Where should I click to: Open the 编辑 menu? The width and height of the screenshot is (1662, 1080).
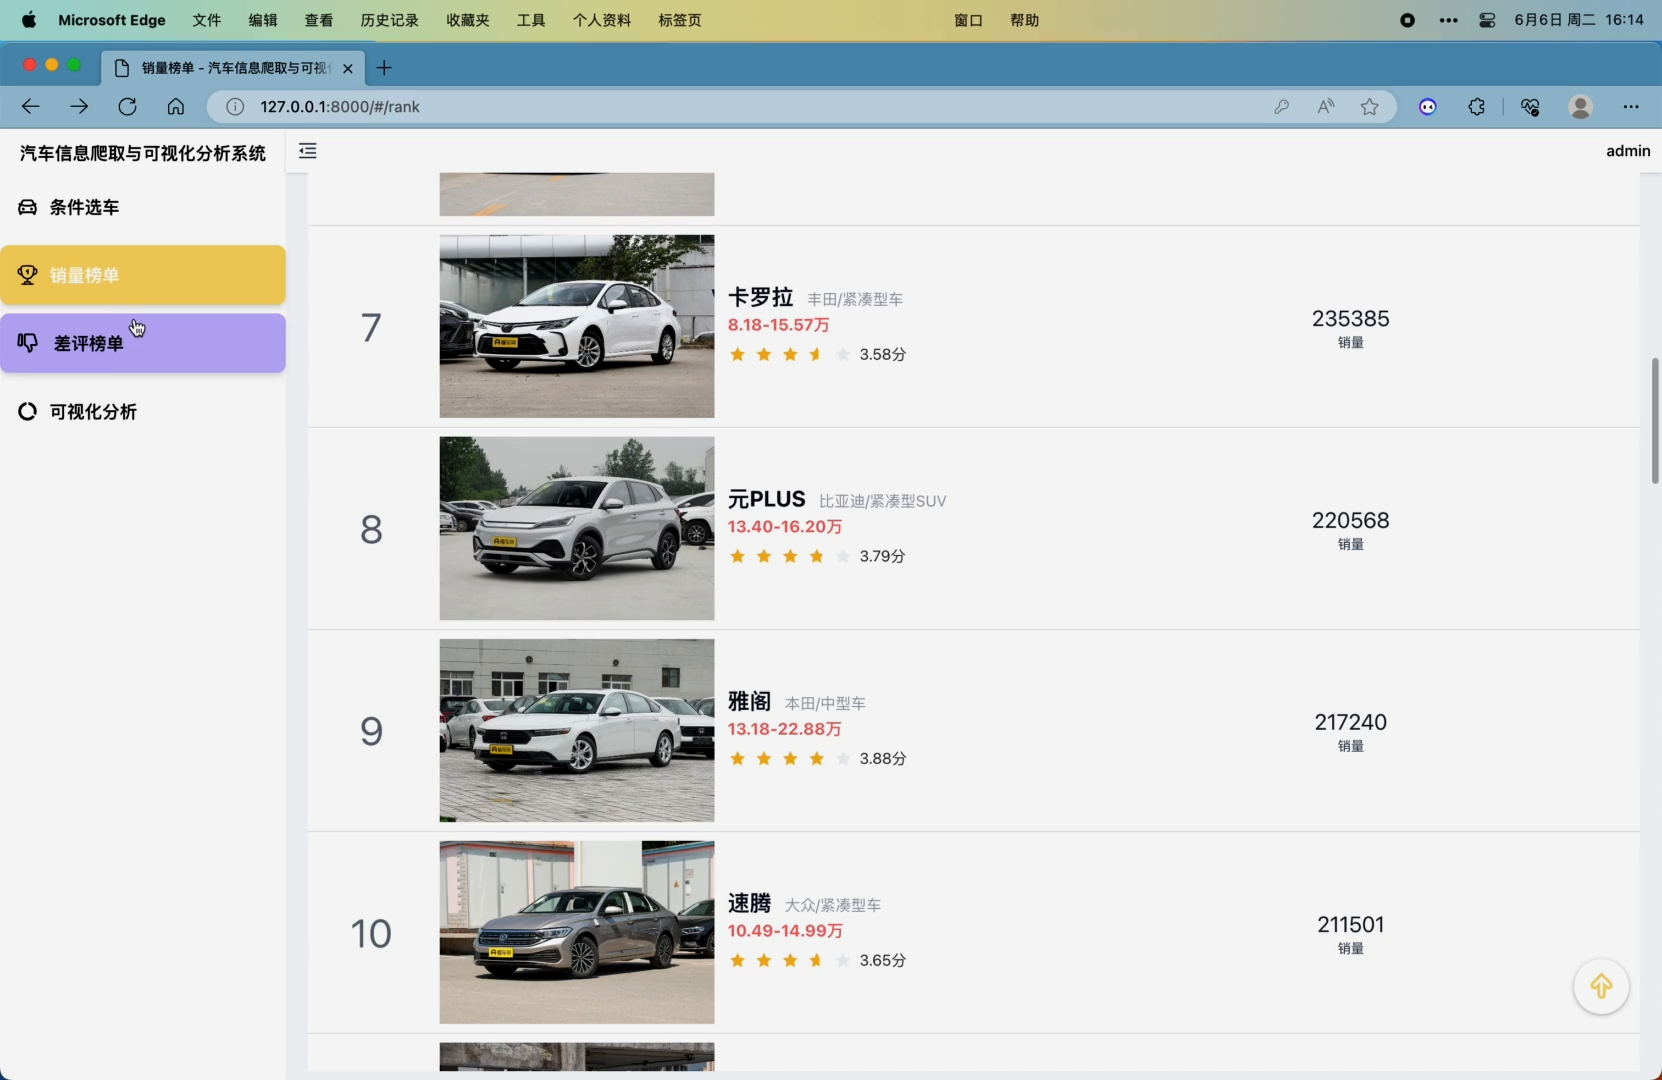[x=263, y=20]
